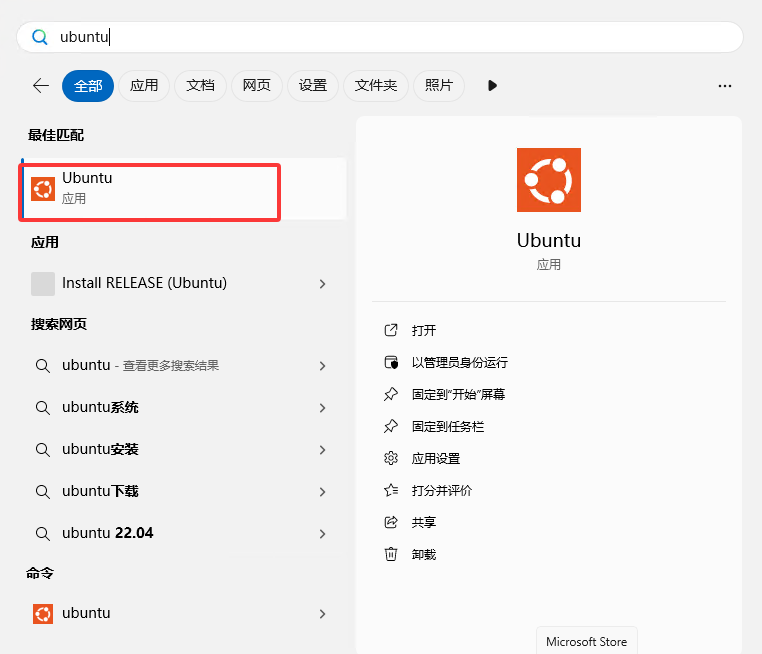762x654 pixels.
Task: Click the Microsoft Store button
Action: [x=587, y=642]
